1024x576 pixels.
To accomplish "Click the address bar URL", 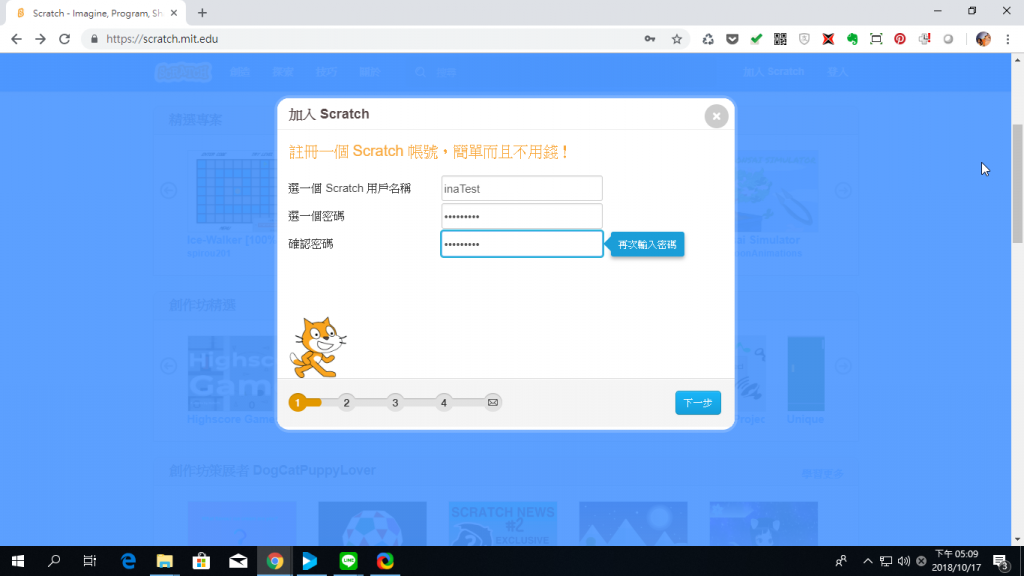I will tap(162, 39).
